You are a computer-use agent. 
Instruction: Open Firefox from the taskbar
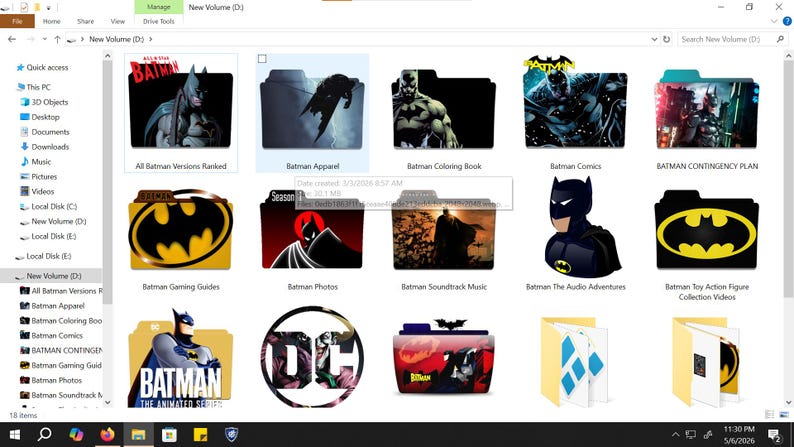coord(107,434)
